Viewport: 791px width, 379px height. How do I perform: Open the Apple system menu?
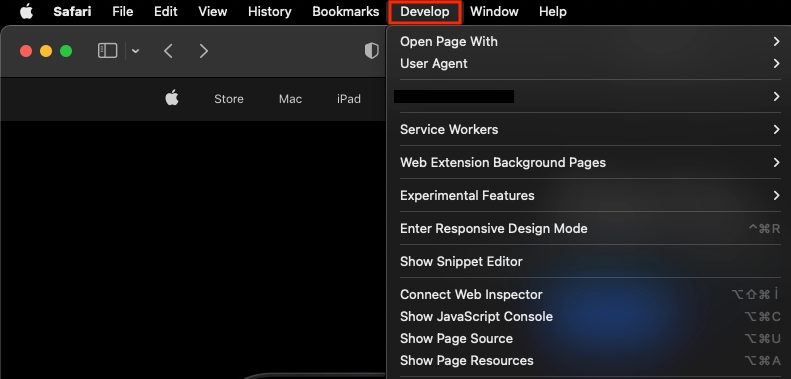(26, 11)
